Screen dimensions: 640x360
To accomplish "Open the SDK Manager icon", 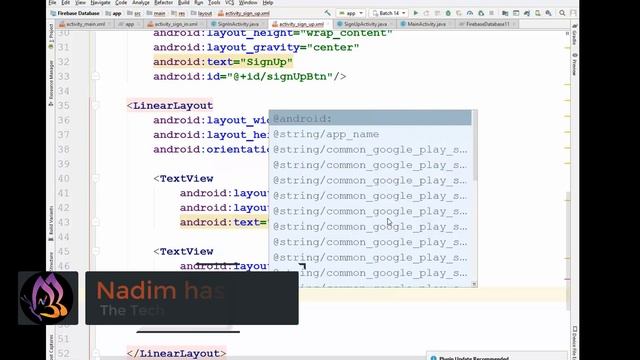I will coord(549,13).
